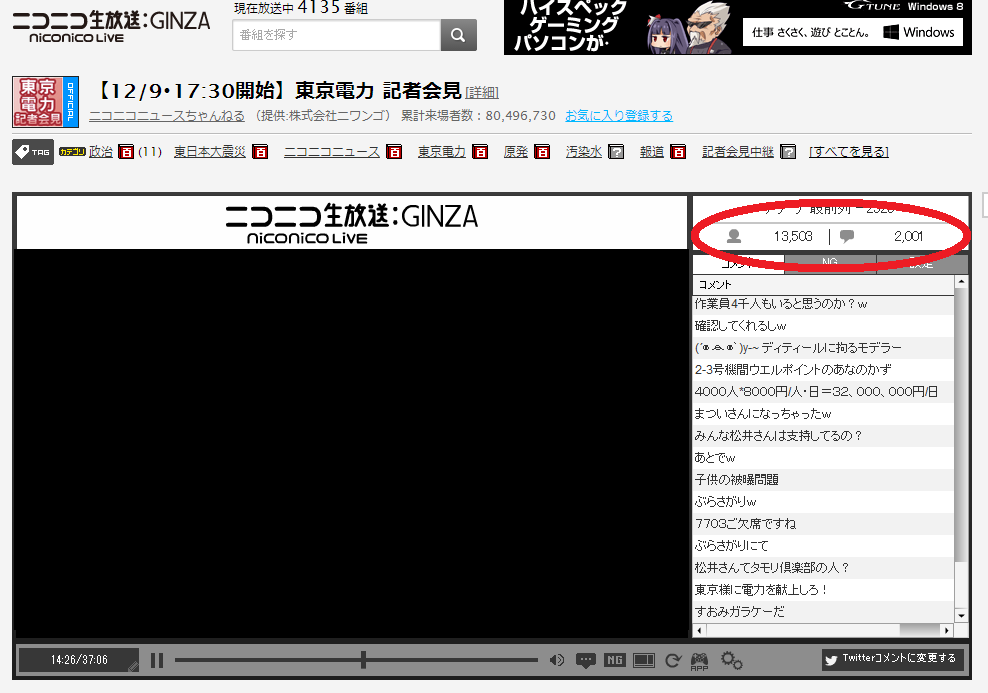Open the NG settings button in player bar

point(614,660)
